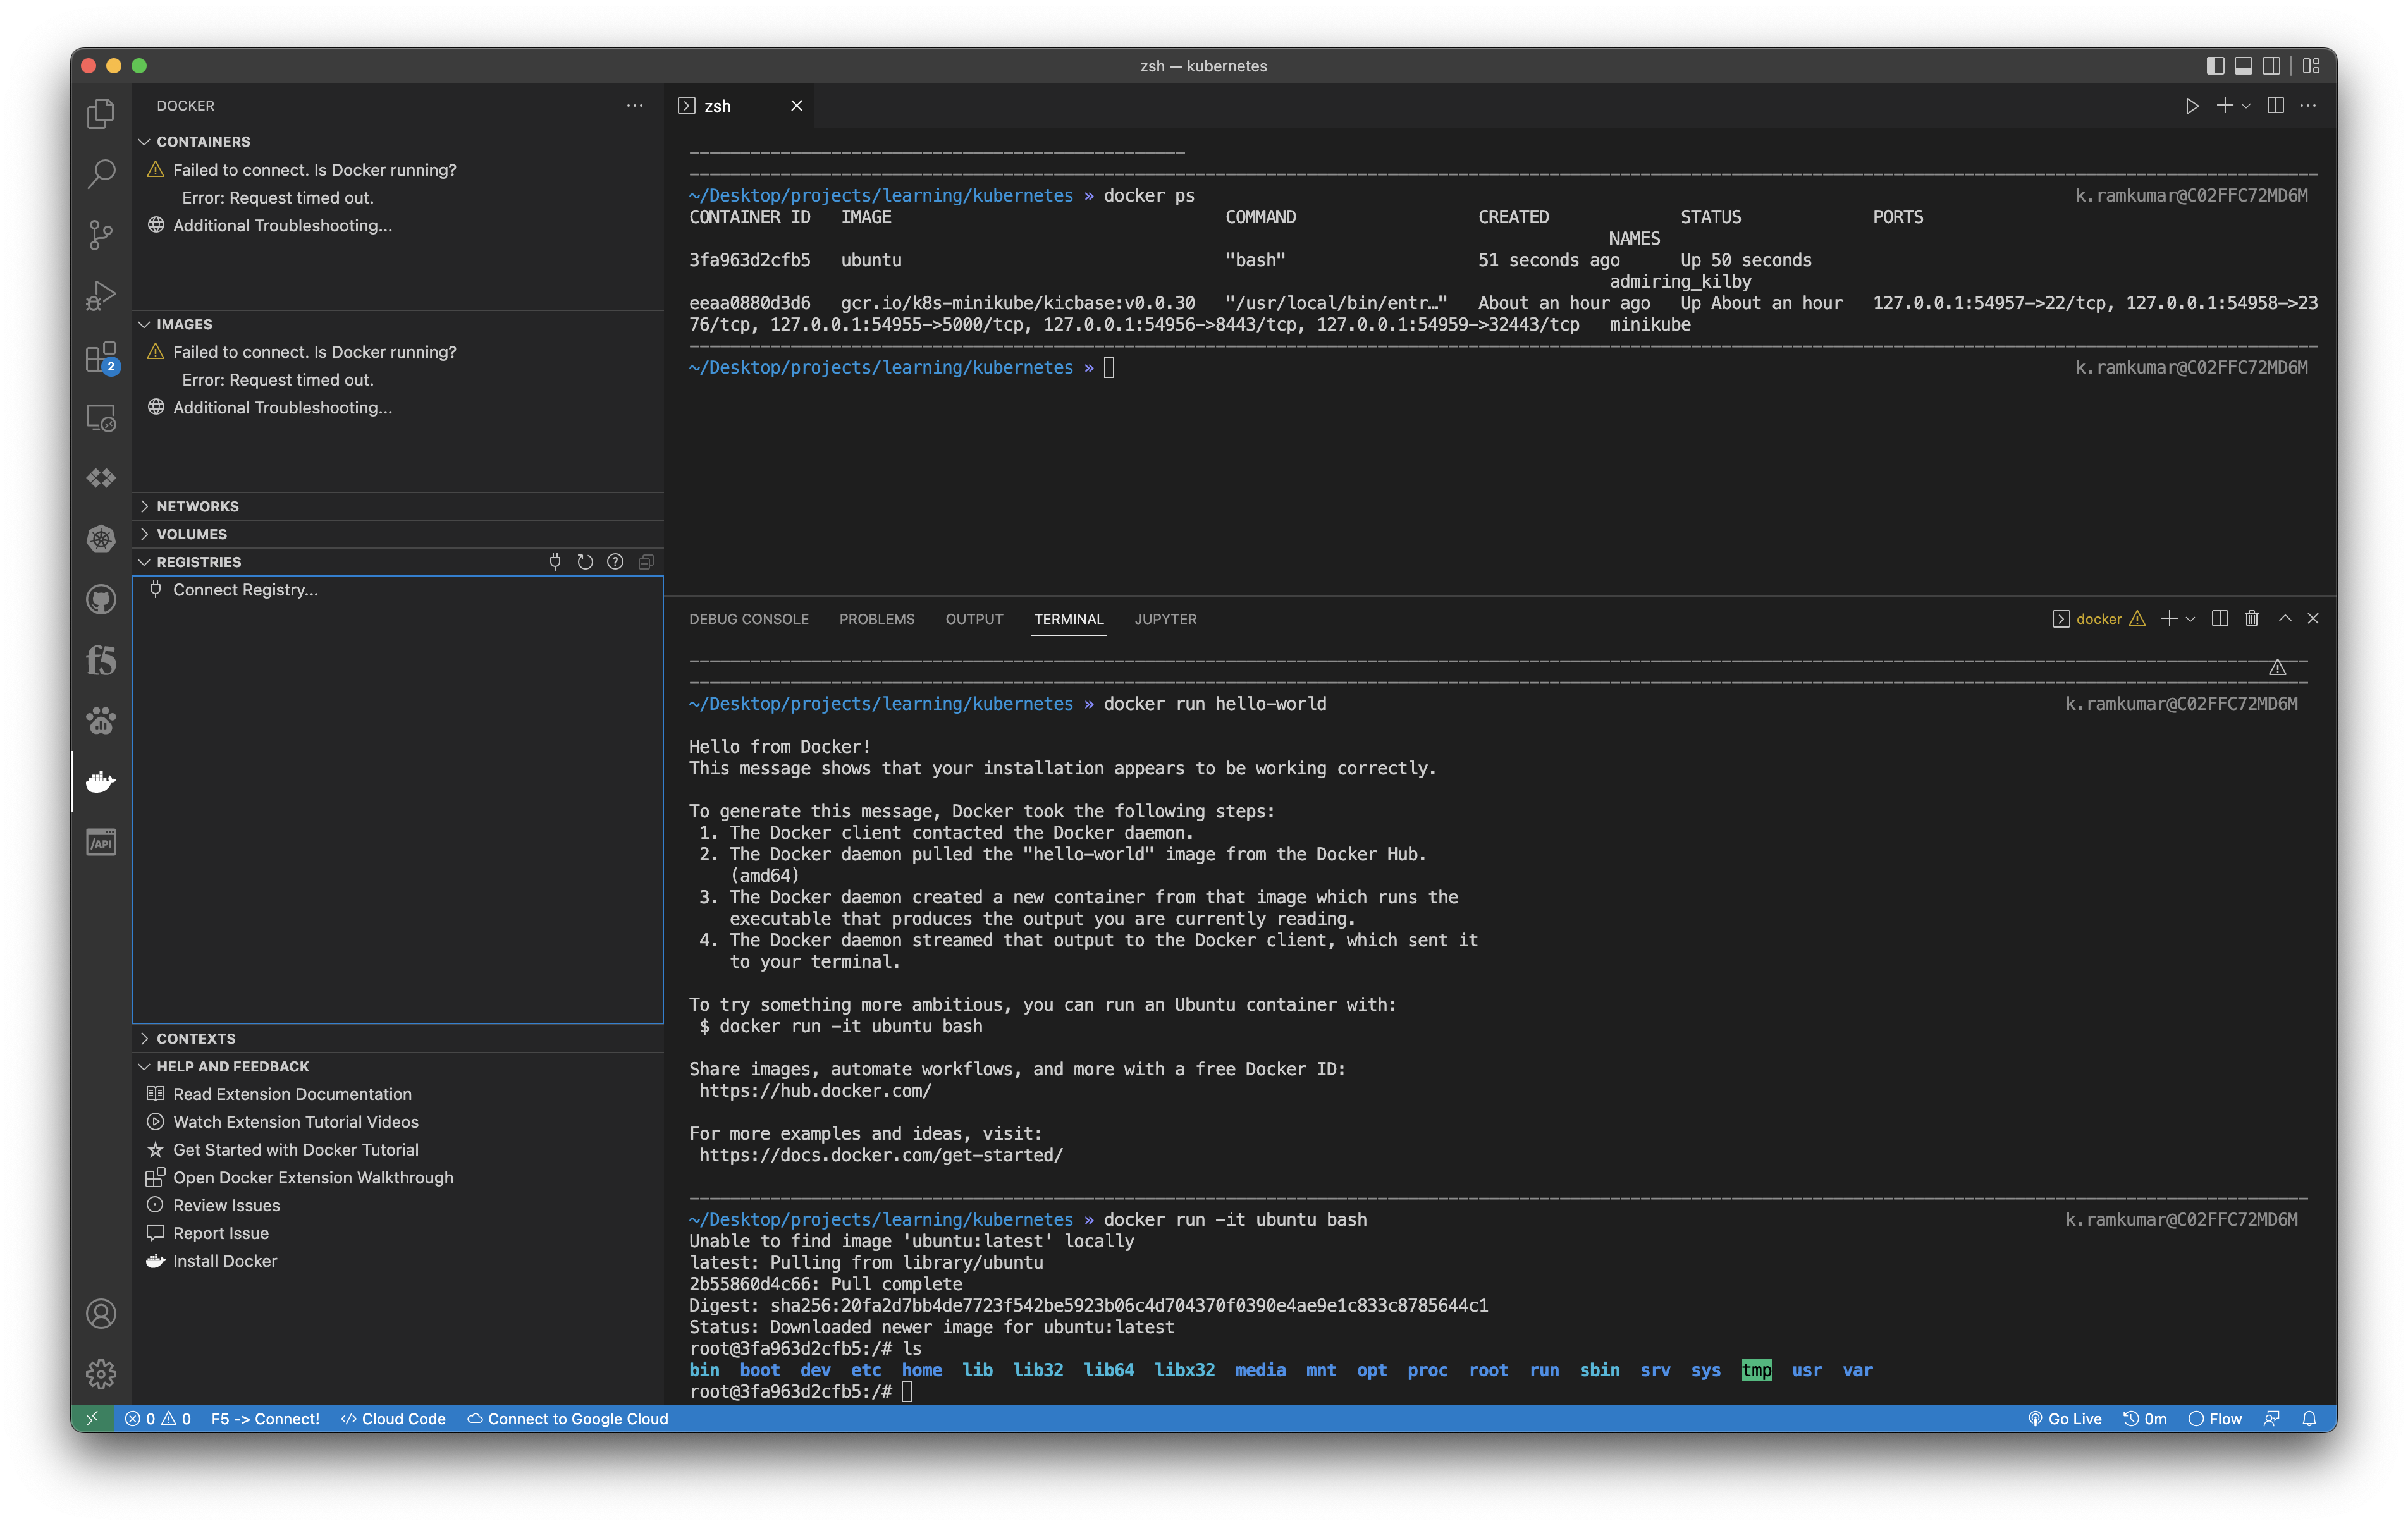Collapse the CONTAINERS section

[202, 141]
